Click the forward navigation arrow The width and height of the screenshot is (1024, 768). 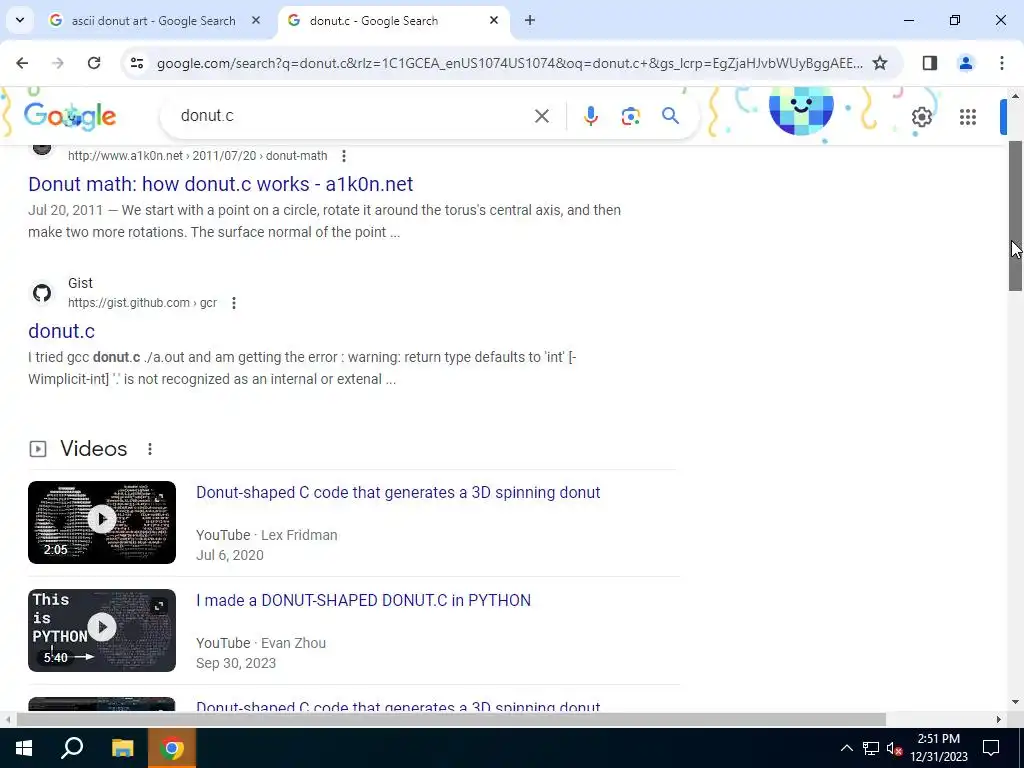[58, 63]
